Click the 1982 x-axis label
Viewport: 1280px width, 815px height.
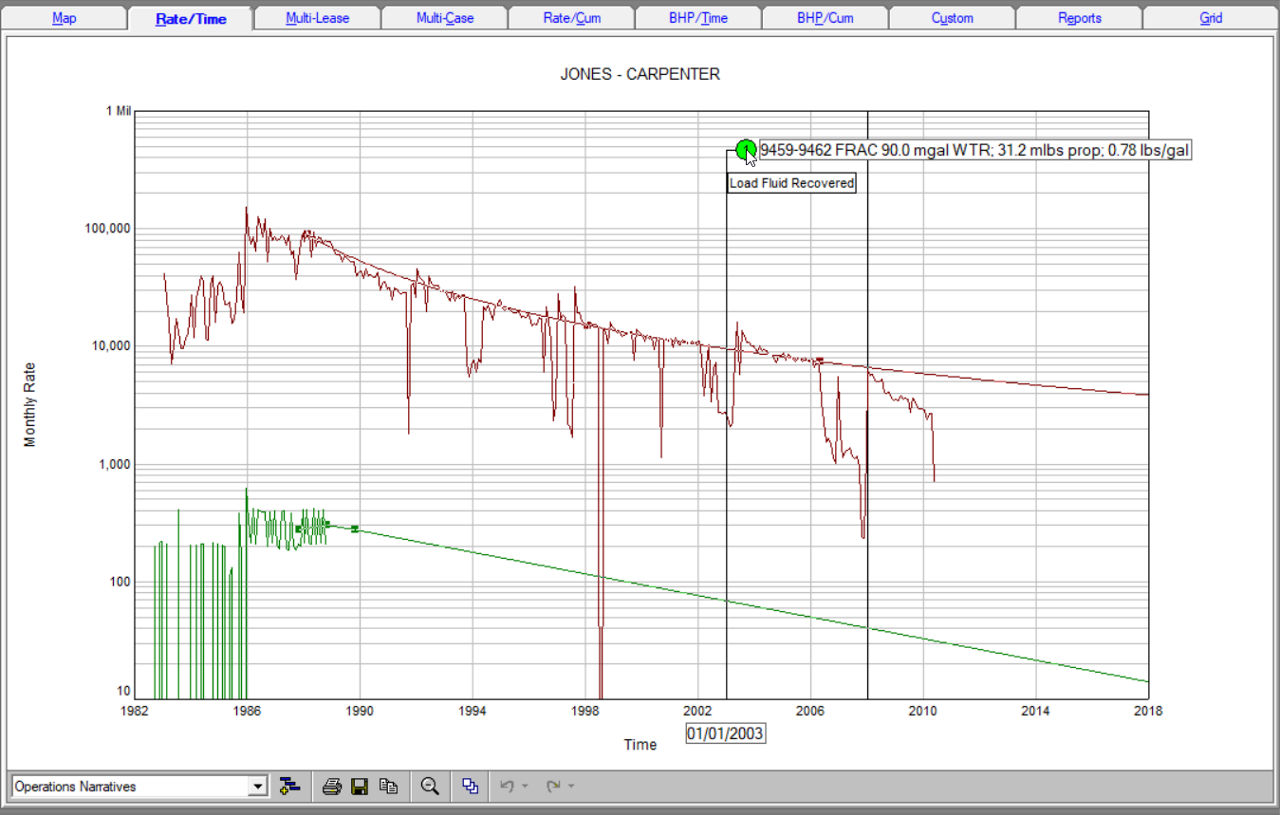click(x=134, y=711)
